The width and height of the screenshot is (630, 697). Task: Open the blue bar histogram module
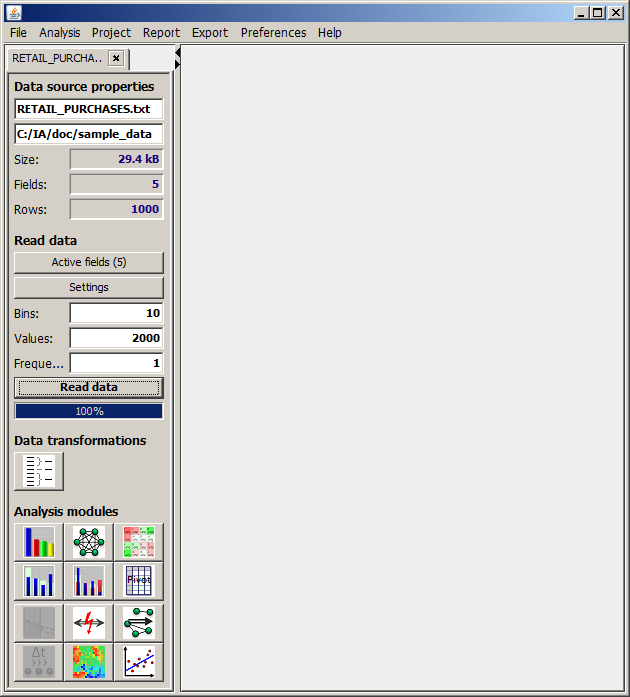(39, 581)
